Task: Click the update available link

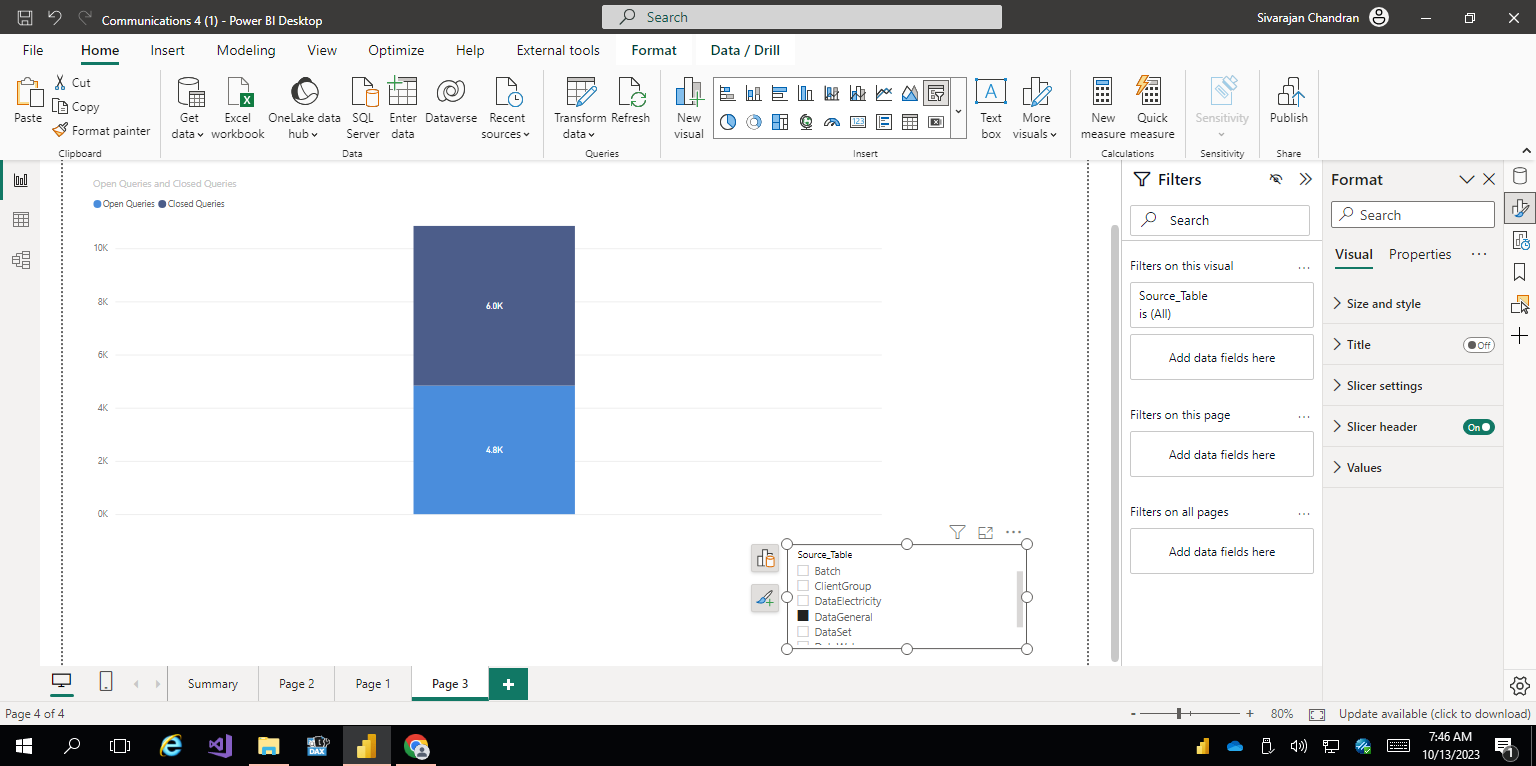Action: pyautogui.click(x=1434, y=714)
